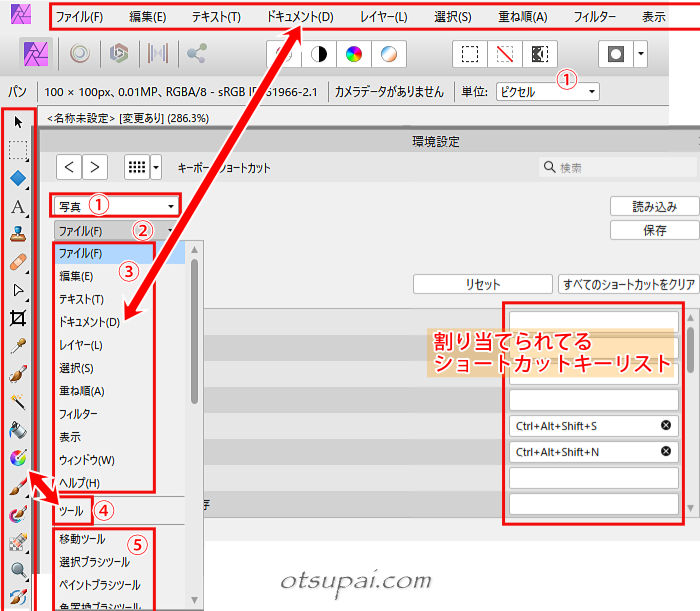Expand the preferences grid view dropdown arrow
The image size is (700, 611).
(x=155, y=167)
